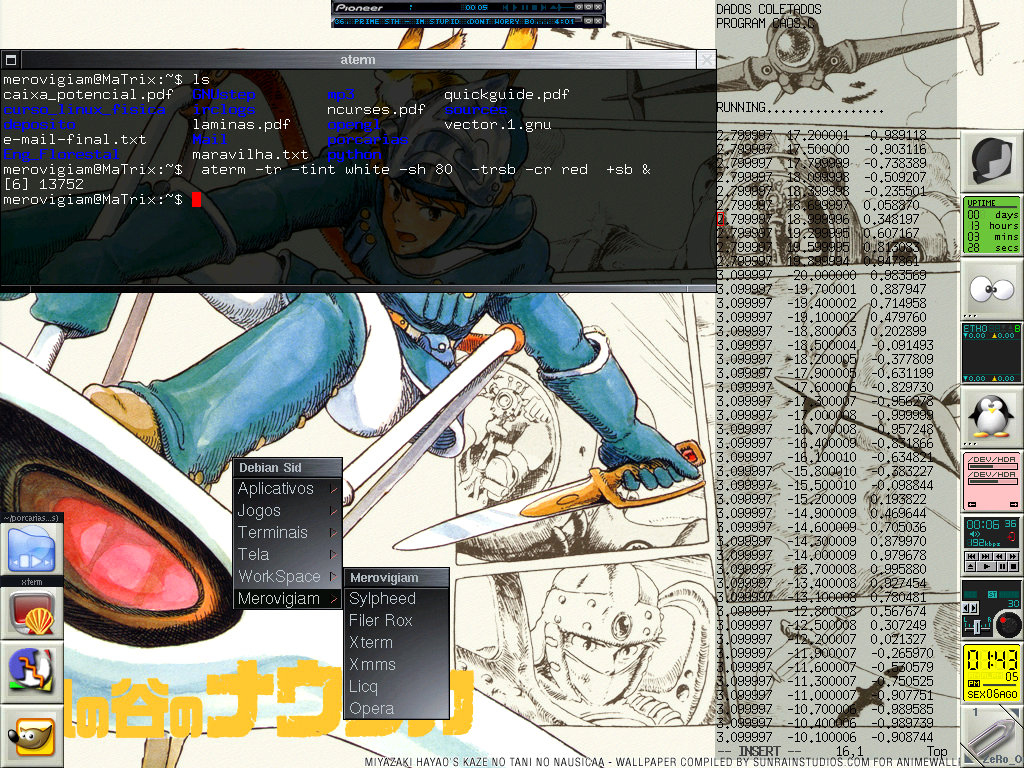Click the mixer applet volume knob
The width and height of the screenshot is (1024, 768).
pyautogui.click(x=1008, y=625)
